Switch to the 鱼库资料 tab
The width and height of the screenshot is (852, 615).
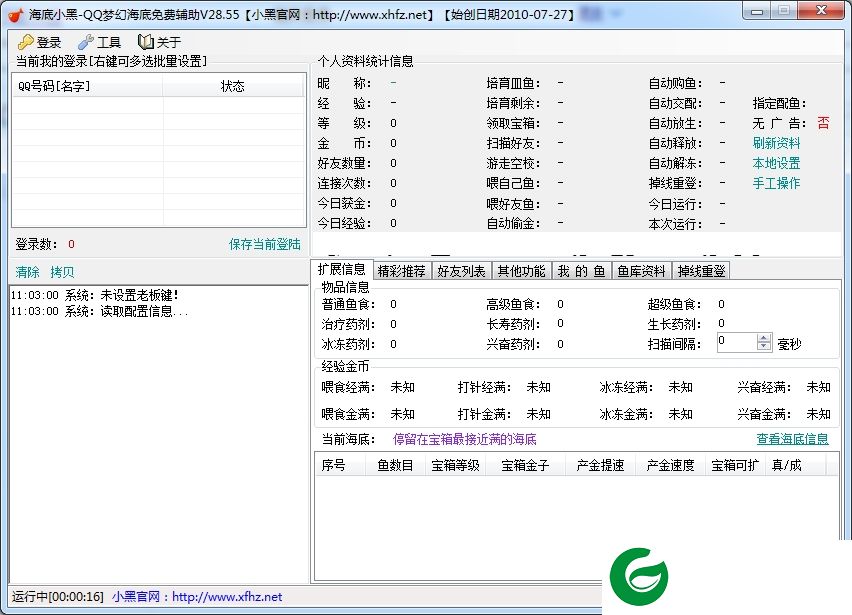[x=641, y=271]
